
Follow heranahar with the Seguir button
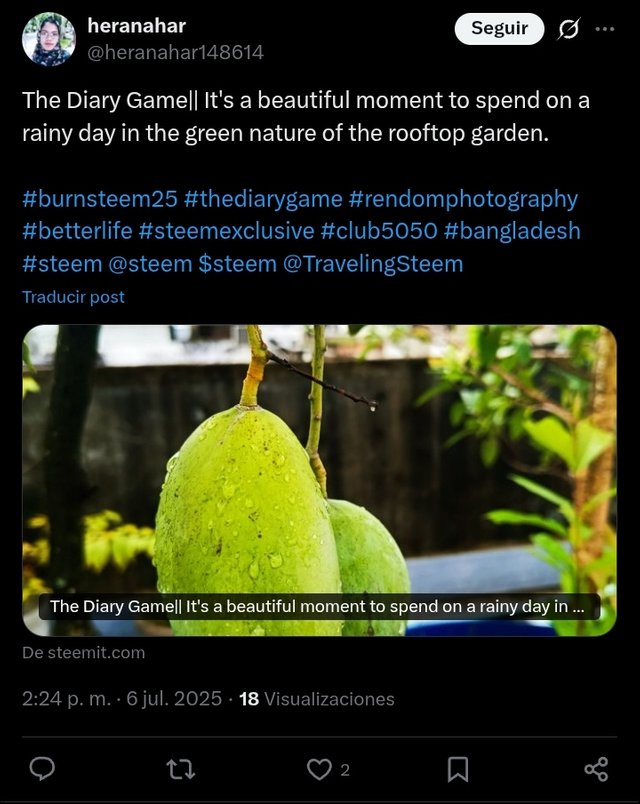(499, 29)
